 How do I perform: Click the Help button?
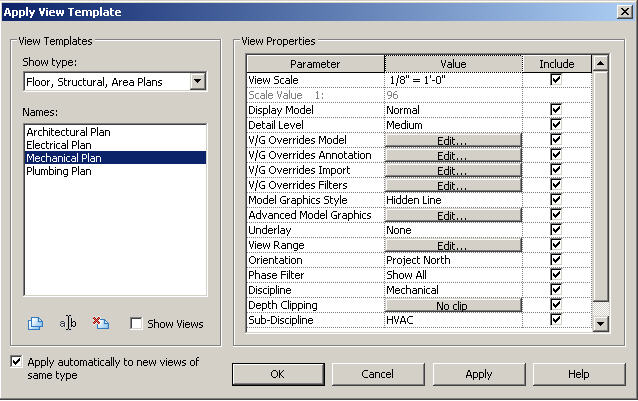coord(579,374)
